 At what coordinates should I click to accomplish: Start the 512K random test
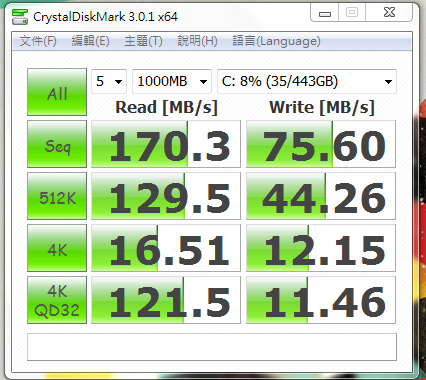coord(57,196)
